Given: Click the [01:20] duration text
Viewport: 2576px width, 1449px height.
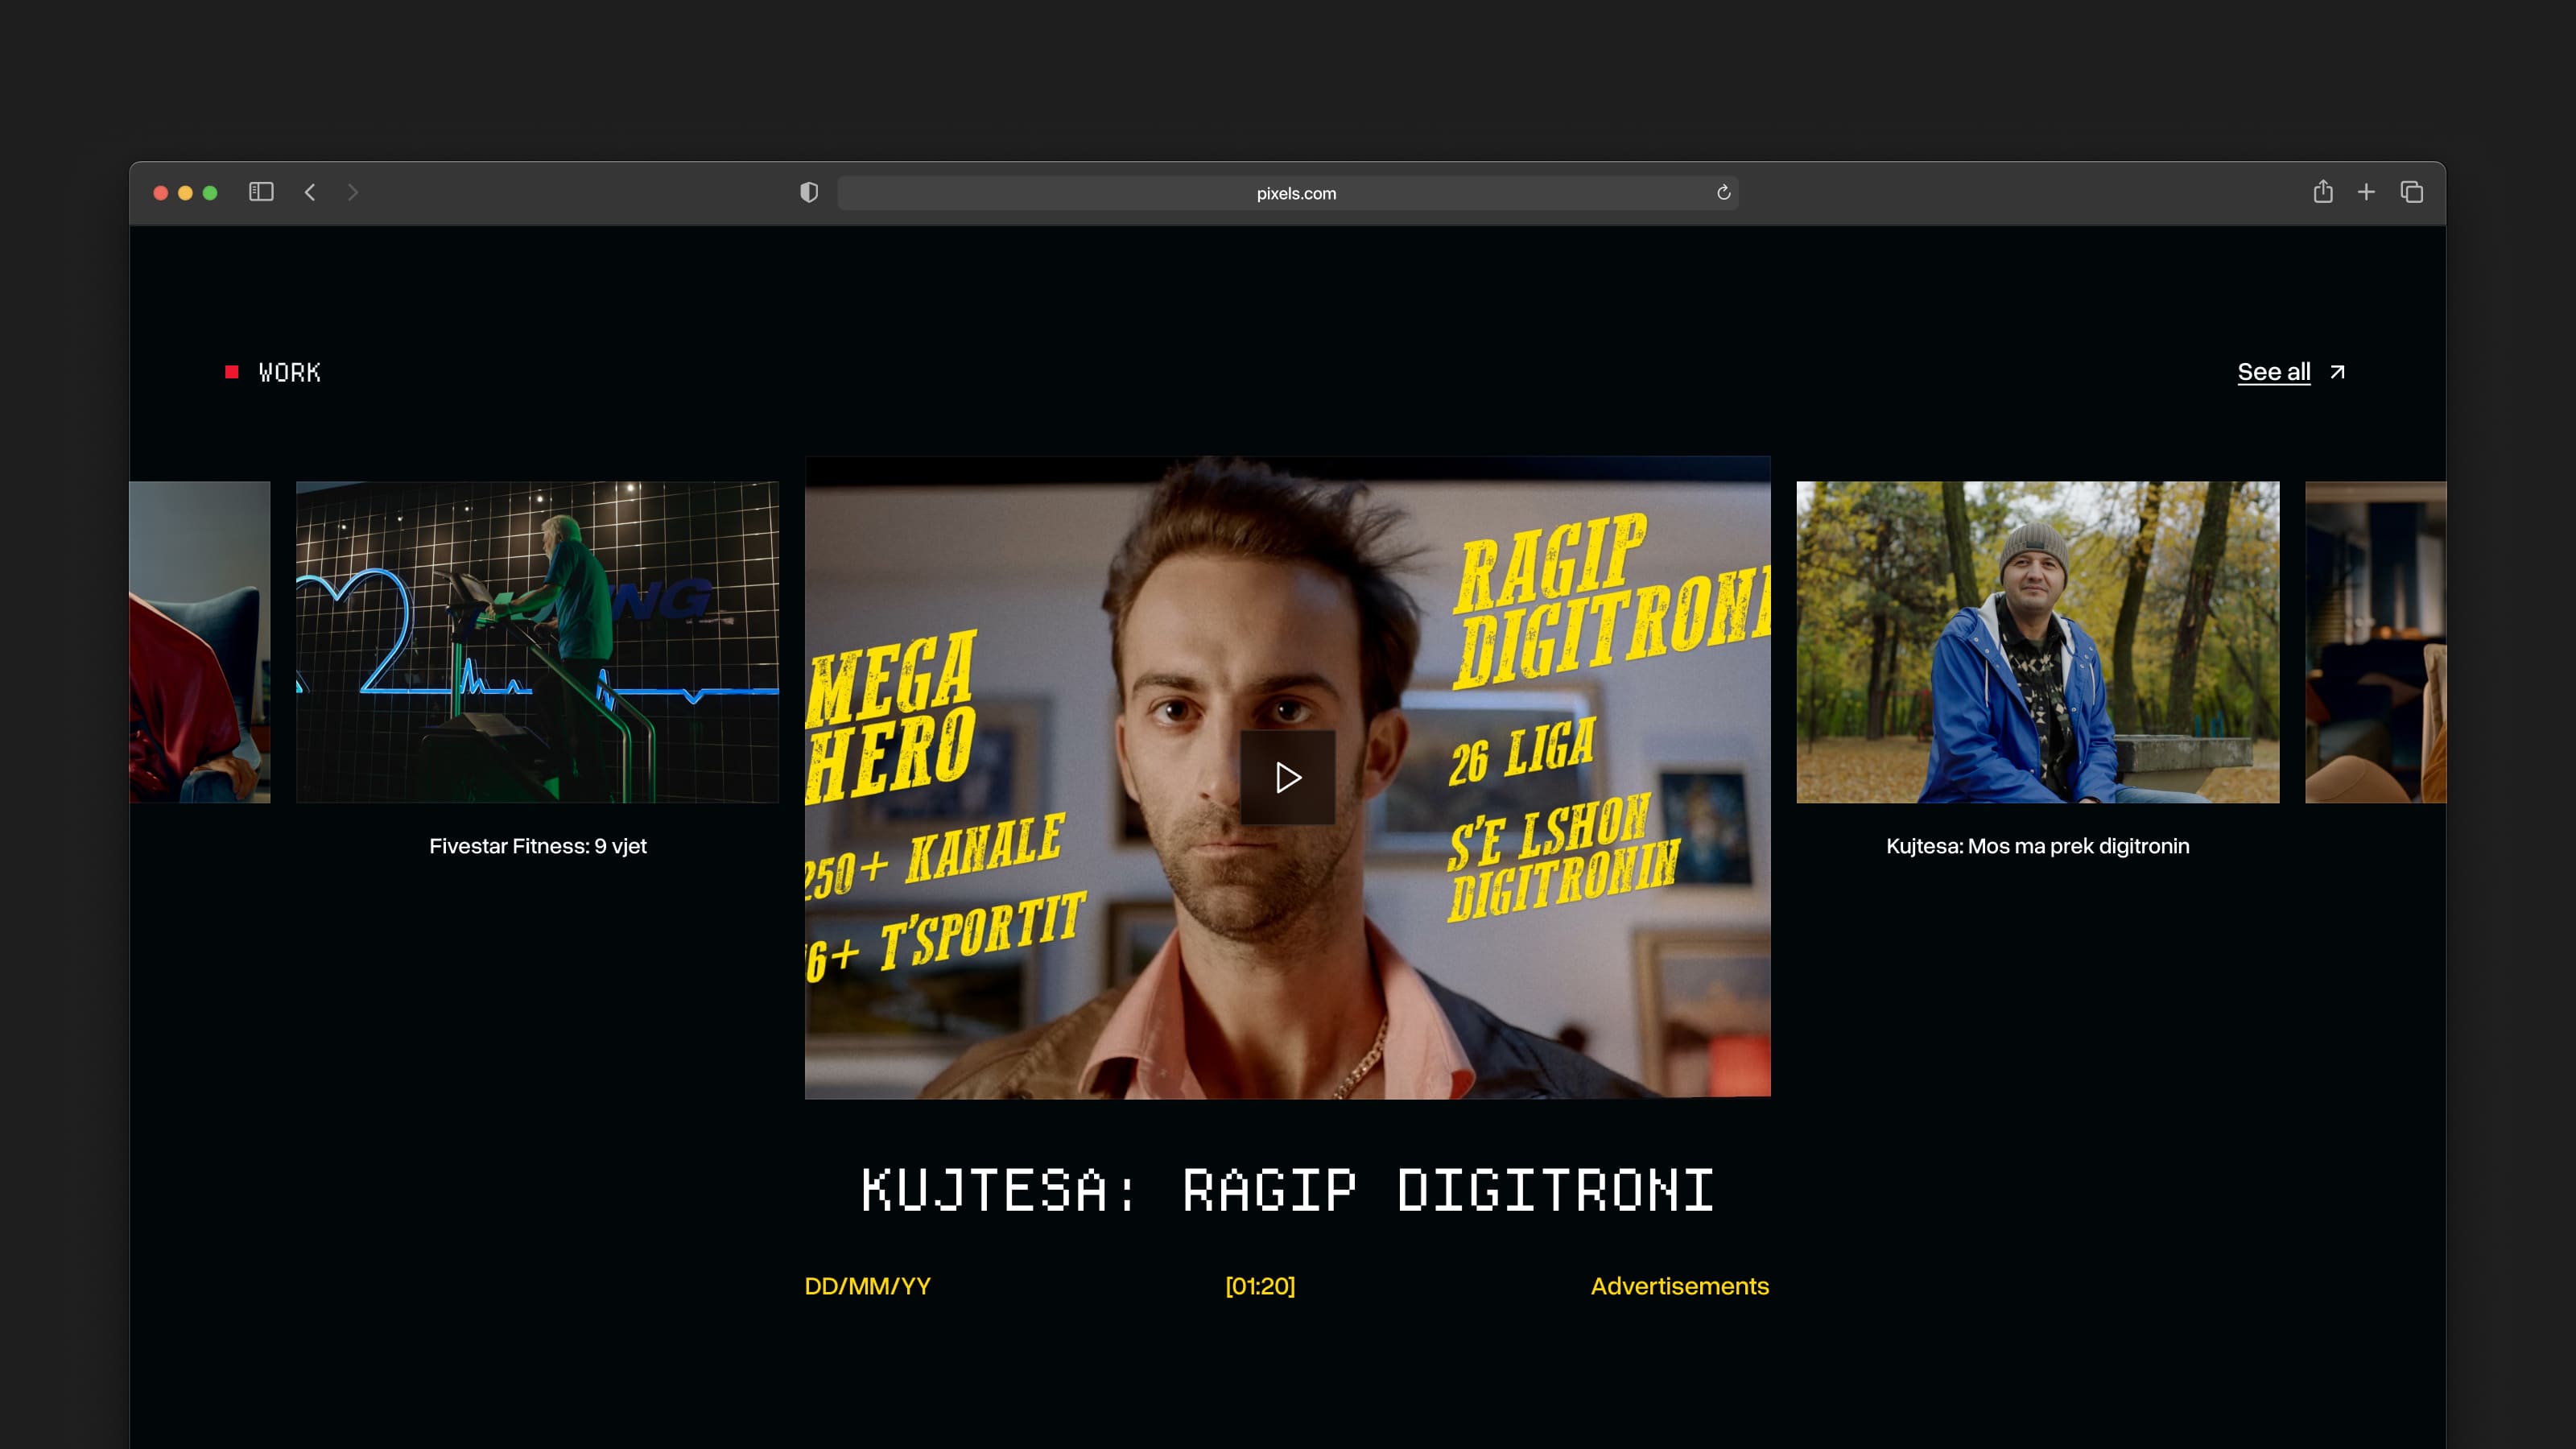Looking at the screenshot, I should tap(1260, 1286).
